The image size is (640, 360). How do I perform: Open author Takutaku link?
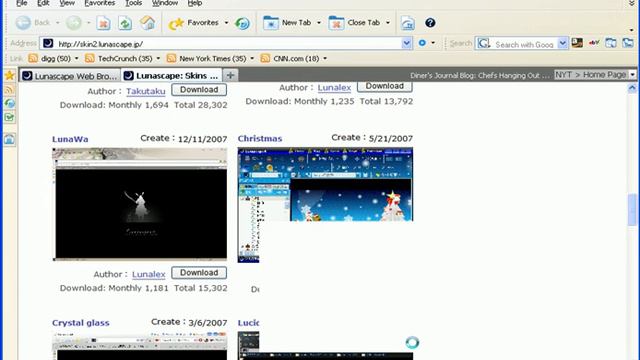tap(146, 91)
